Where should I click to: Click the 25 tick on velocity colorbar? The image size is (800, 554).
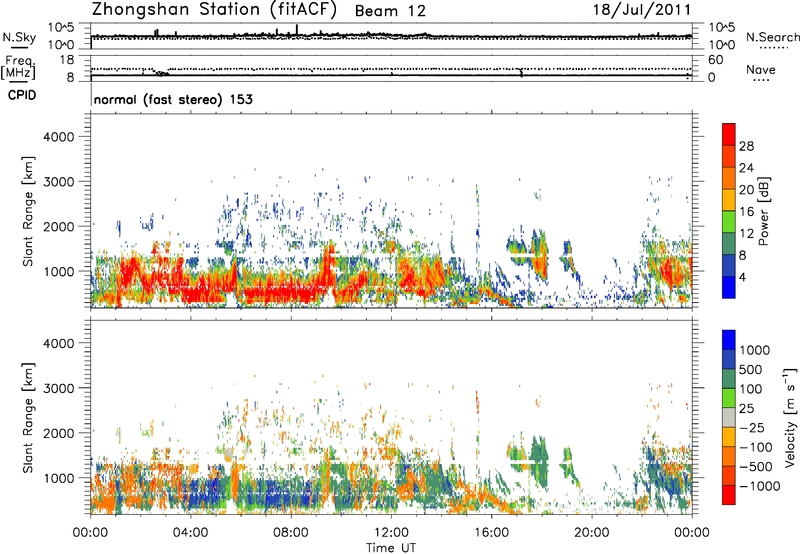click(x=747, y=409)
